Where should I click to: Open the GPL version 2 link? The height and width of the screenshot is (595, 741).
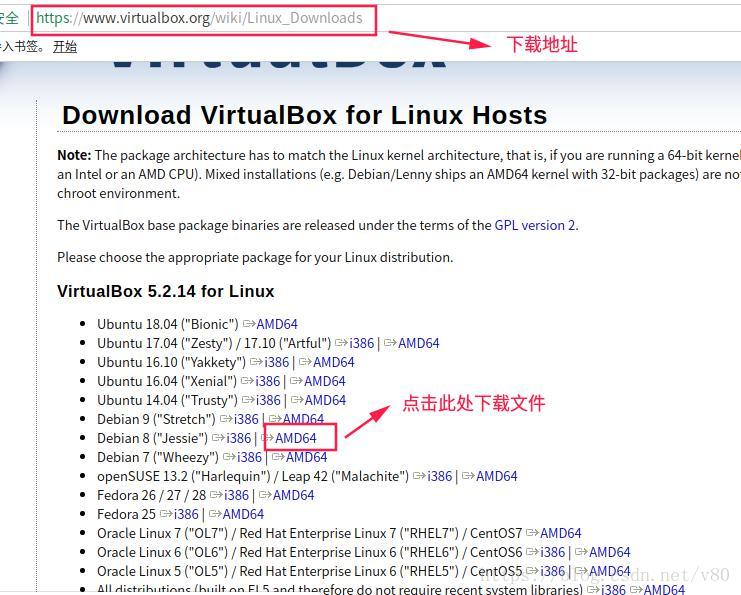(x=535, y=225)
